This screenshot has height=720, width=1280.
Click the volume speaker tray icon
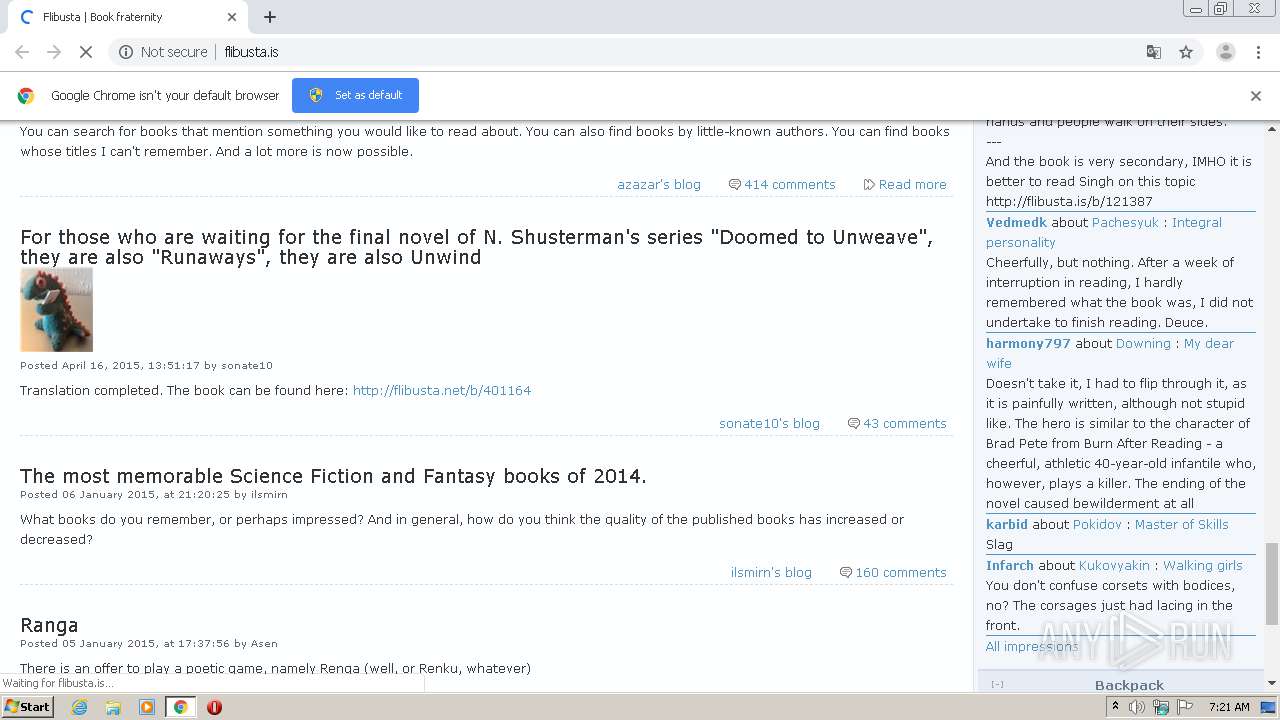pos(1137,707)
